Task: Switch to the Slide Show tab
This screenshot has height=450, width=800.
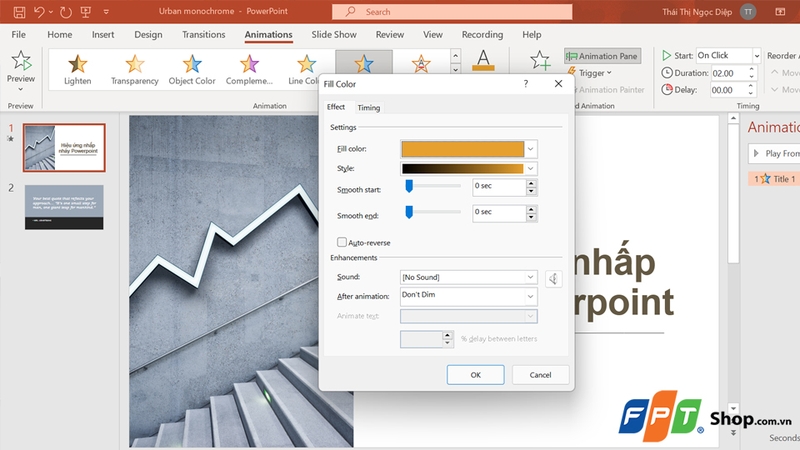Action: point(334,34)
